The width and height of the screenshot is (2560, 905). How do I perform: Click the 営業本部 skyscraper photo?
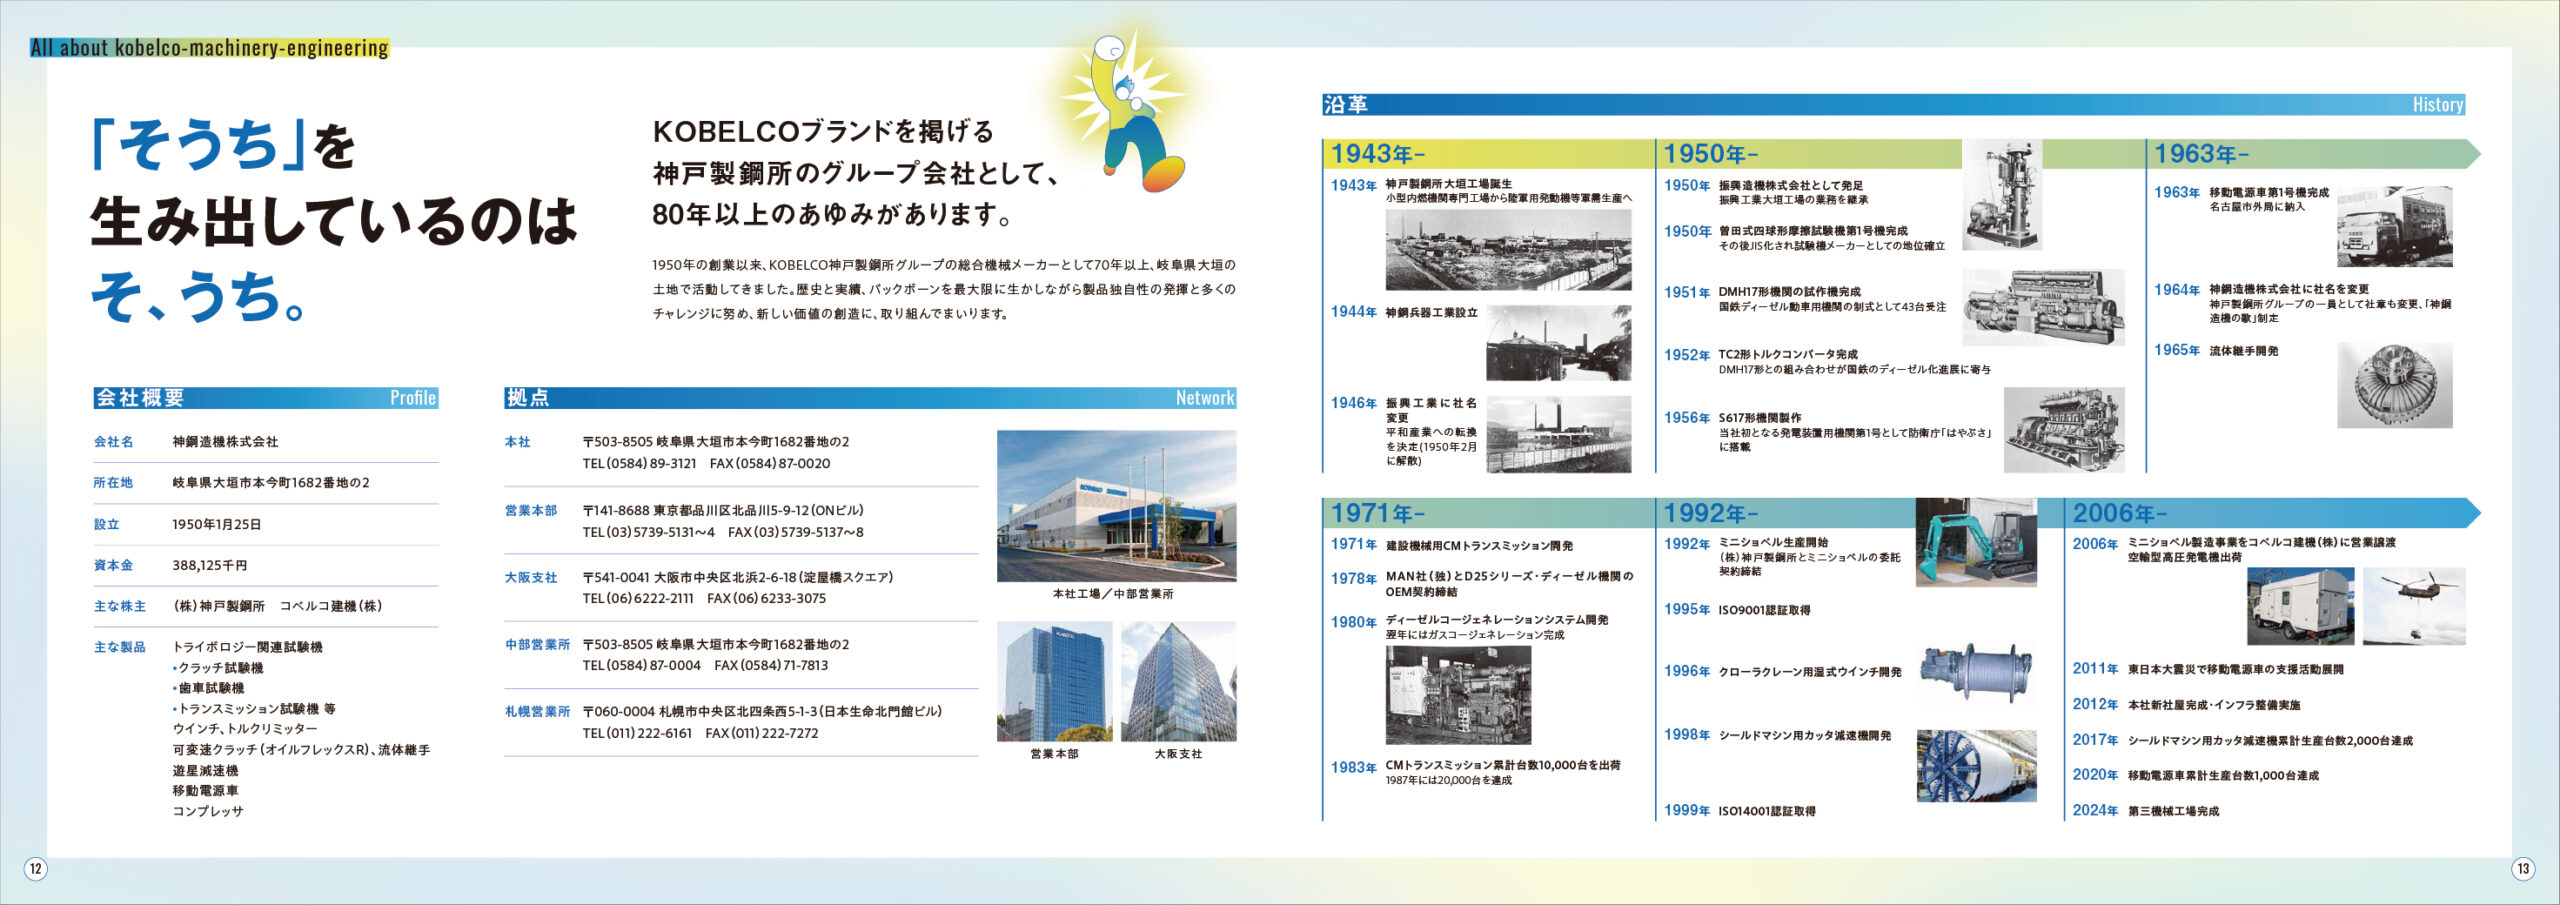[1054, 681]
